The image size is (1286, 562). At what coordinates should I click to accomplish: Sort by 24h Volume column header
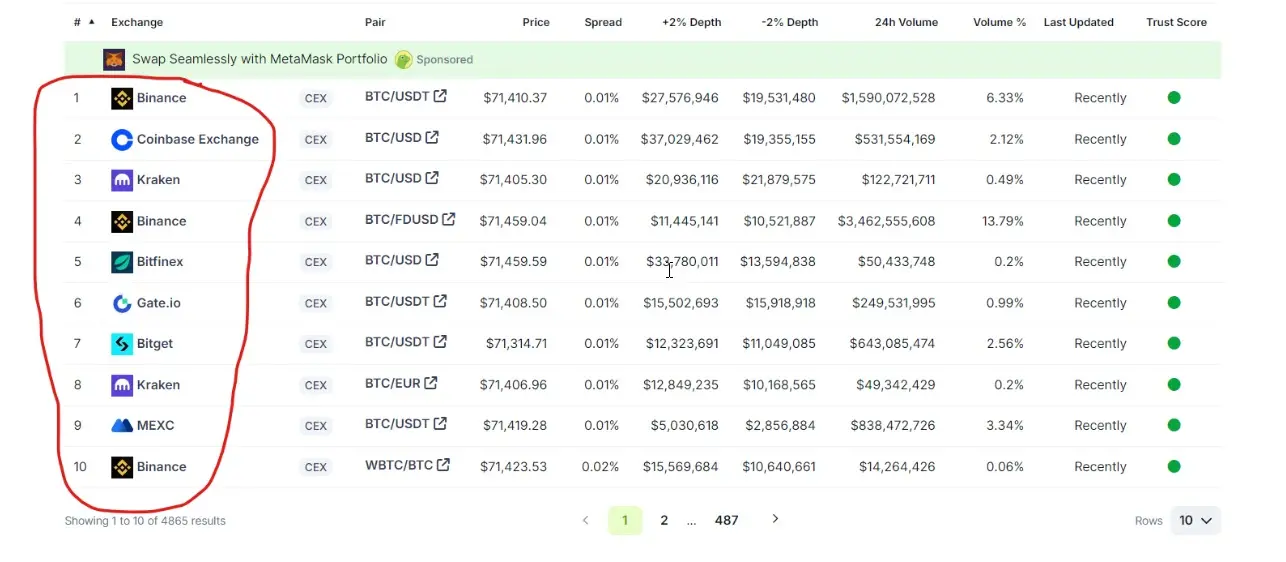point(906,22)
